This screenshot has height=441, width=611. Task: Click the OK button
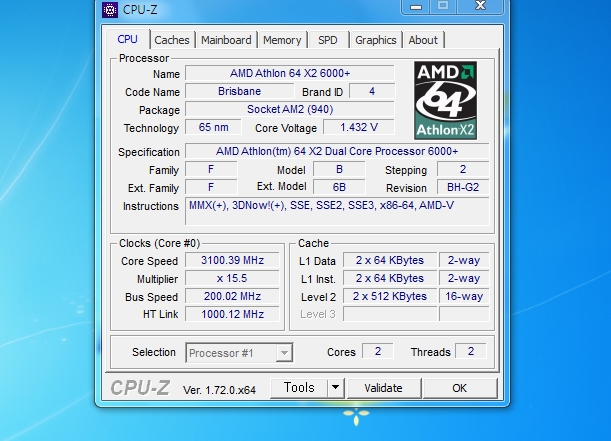tap(459, 388)
